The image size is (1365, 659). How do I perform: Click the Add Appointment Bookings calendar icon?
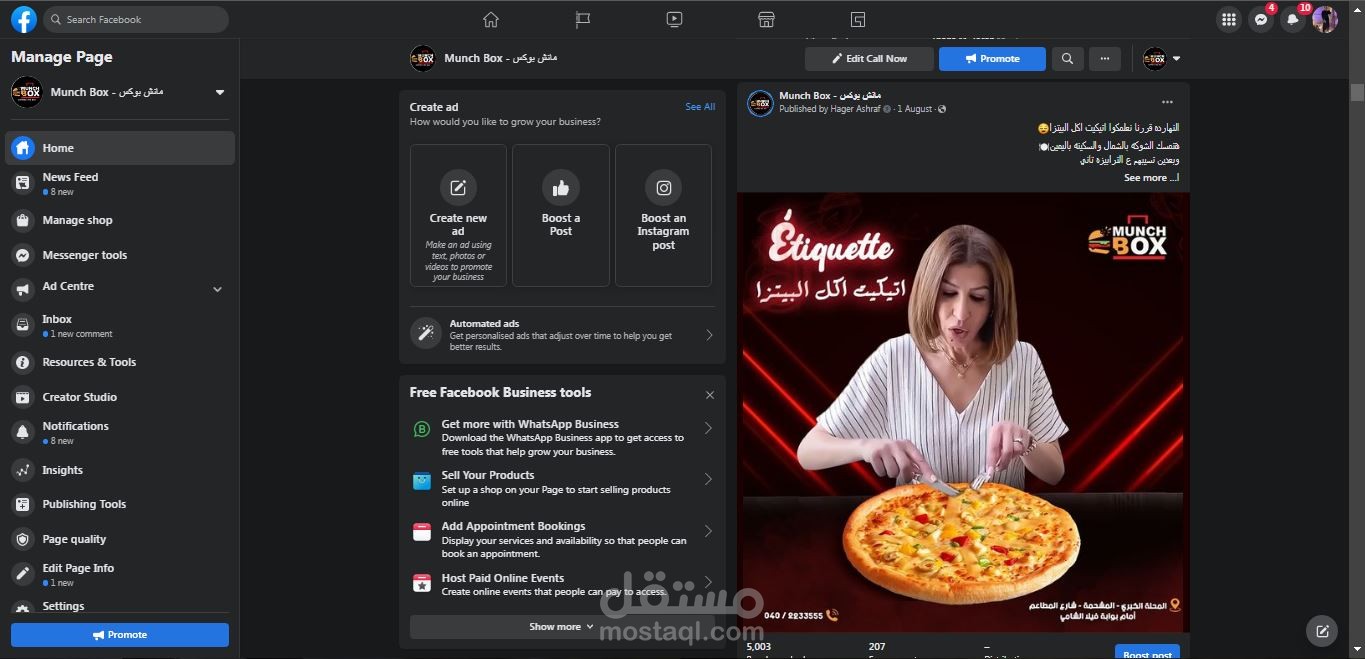[422, 532]
